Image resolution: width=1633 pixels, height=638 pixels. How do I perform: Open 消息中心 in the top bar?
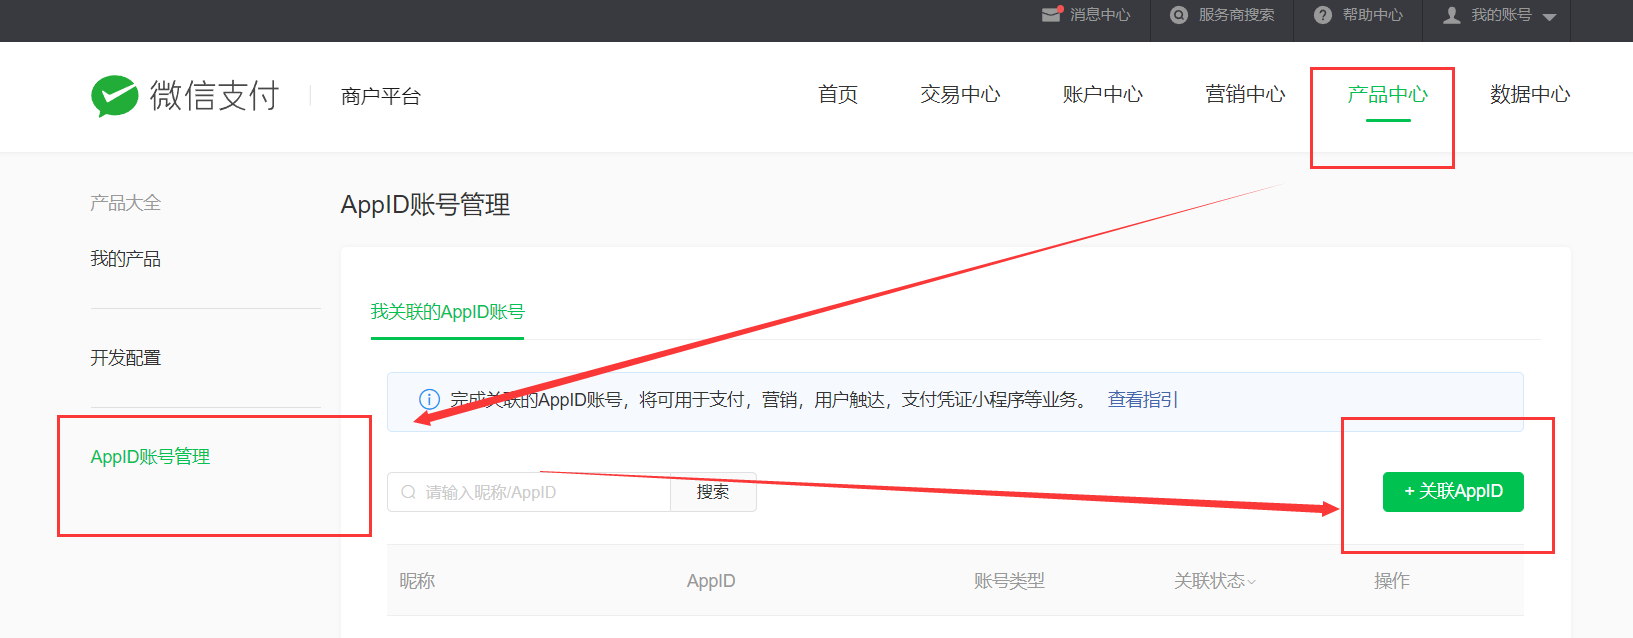tap(1100, 15)
